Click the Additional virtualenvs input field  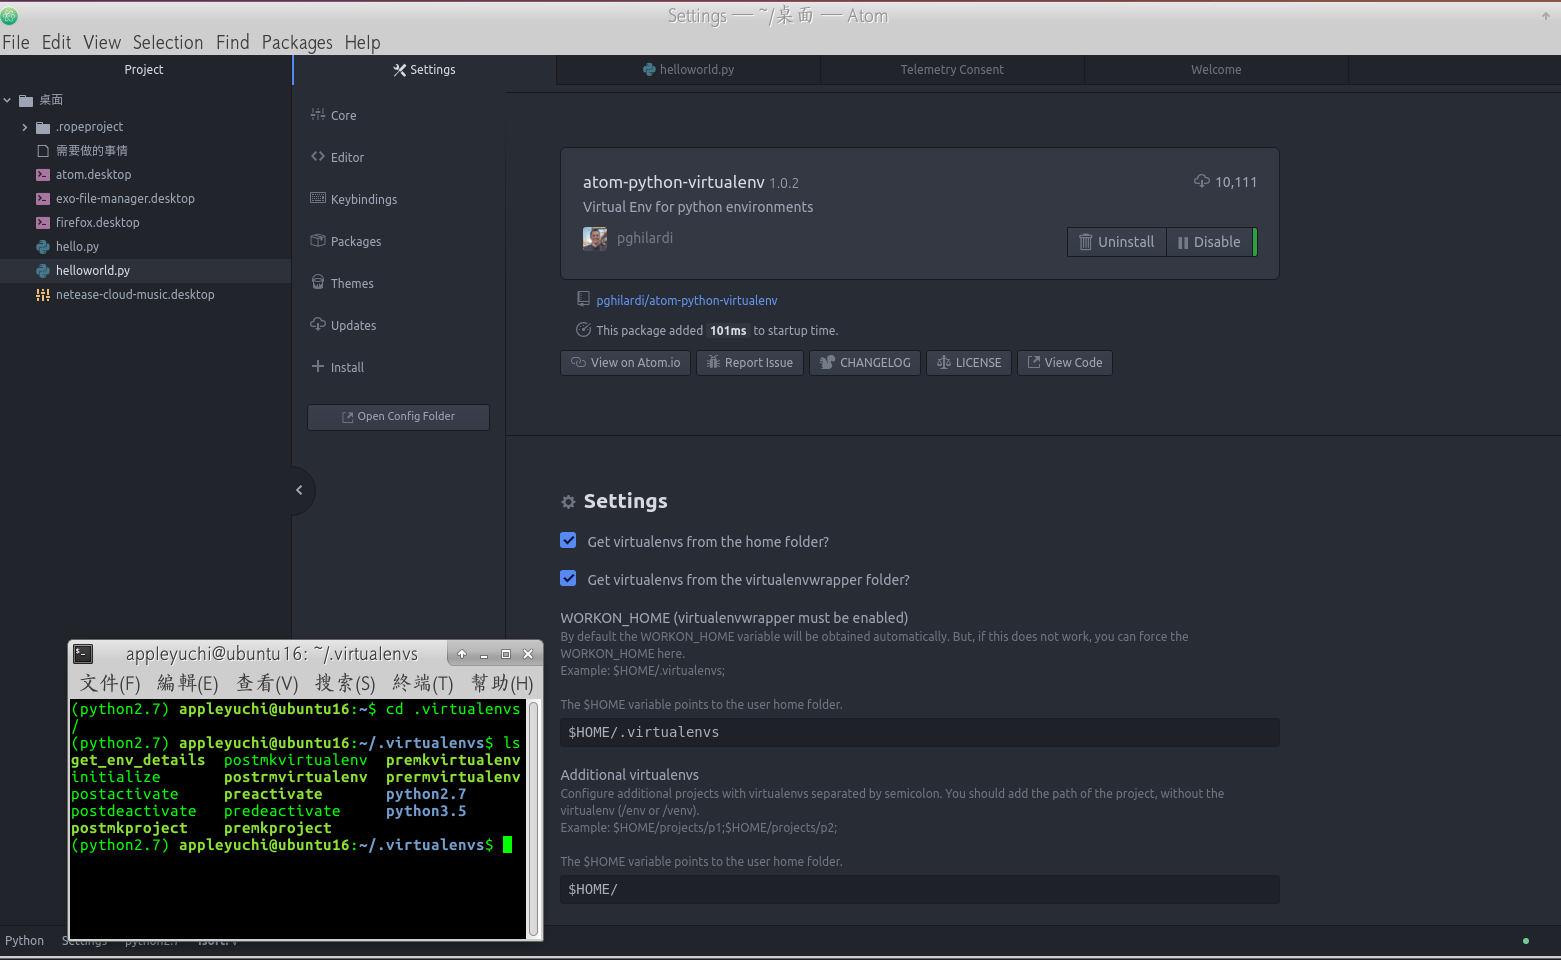[x=920, y=889]
